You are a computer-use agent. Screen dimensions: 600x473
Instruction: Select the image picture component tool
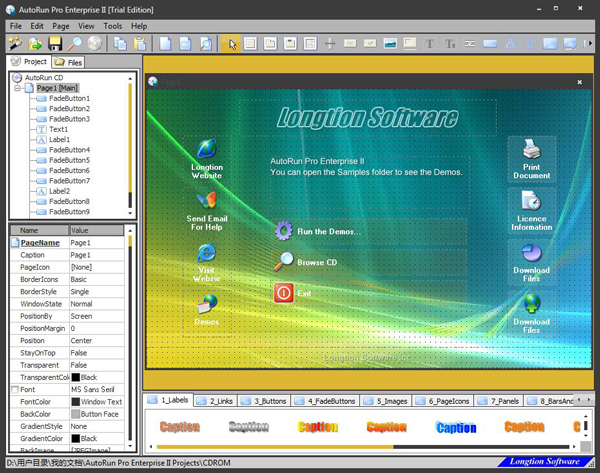(x=390, y=43)
